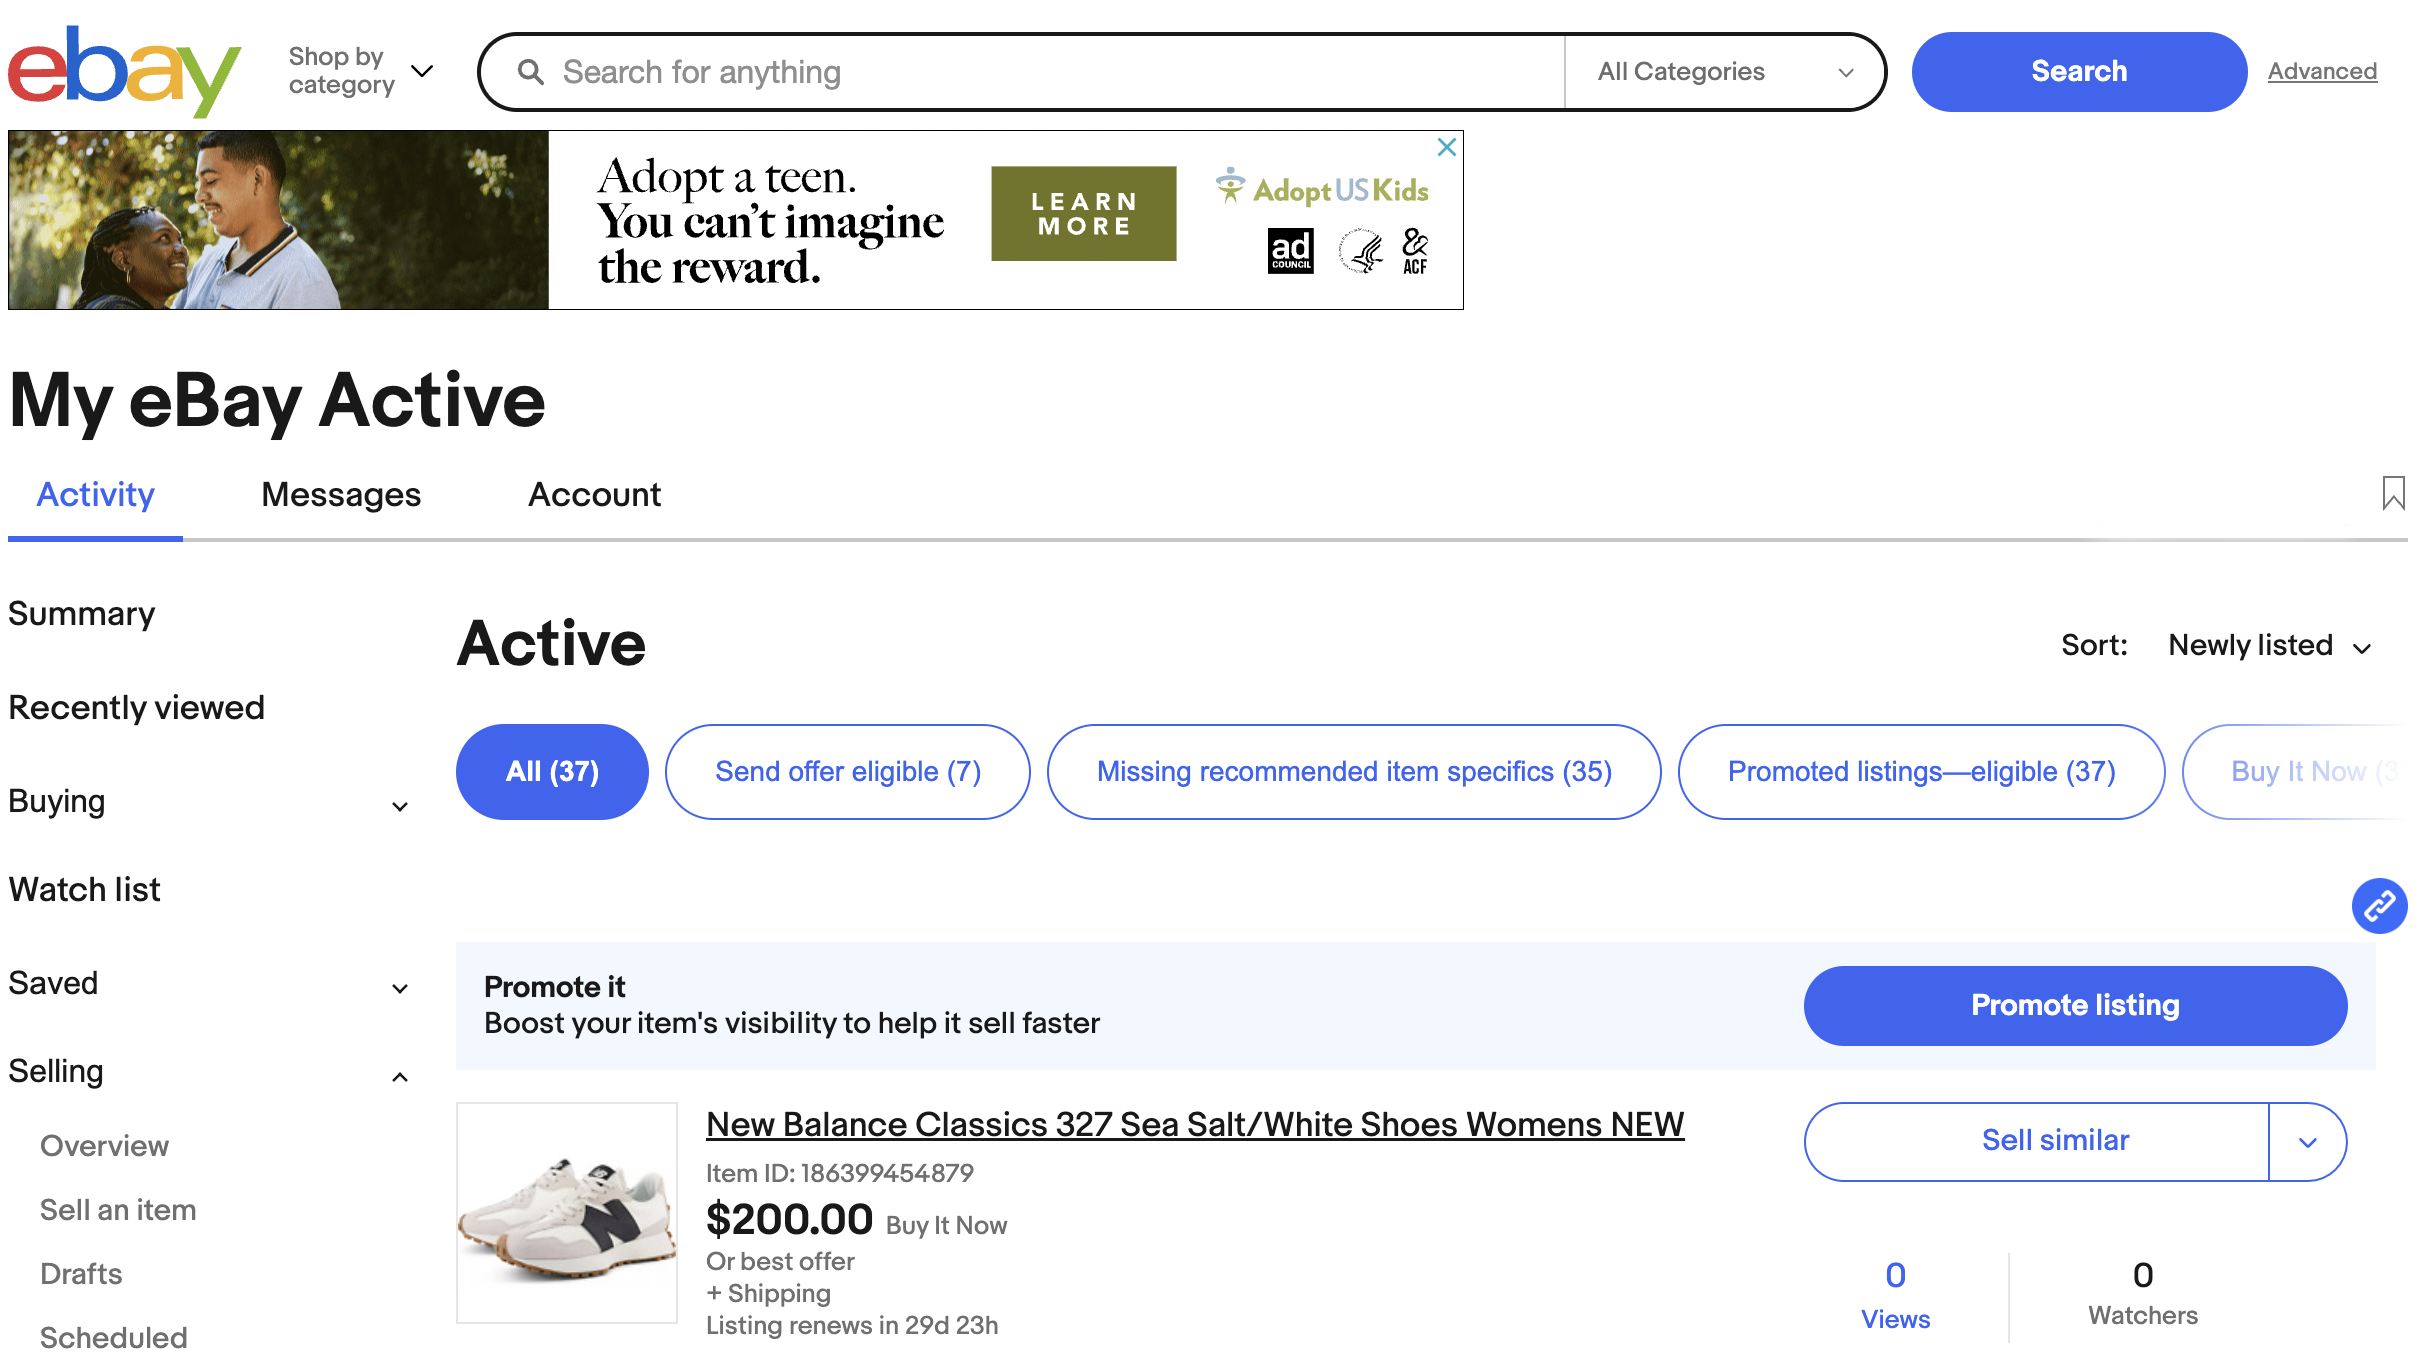Image resolution: width=2430 pixels, height=1356 pixels.
Task: Open the Account tab
Action: pos(594,494)
